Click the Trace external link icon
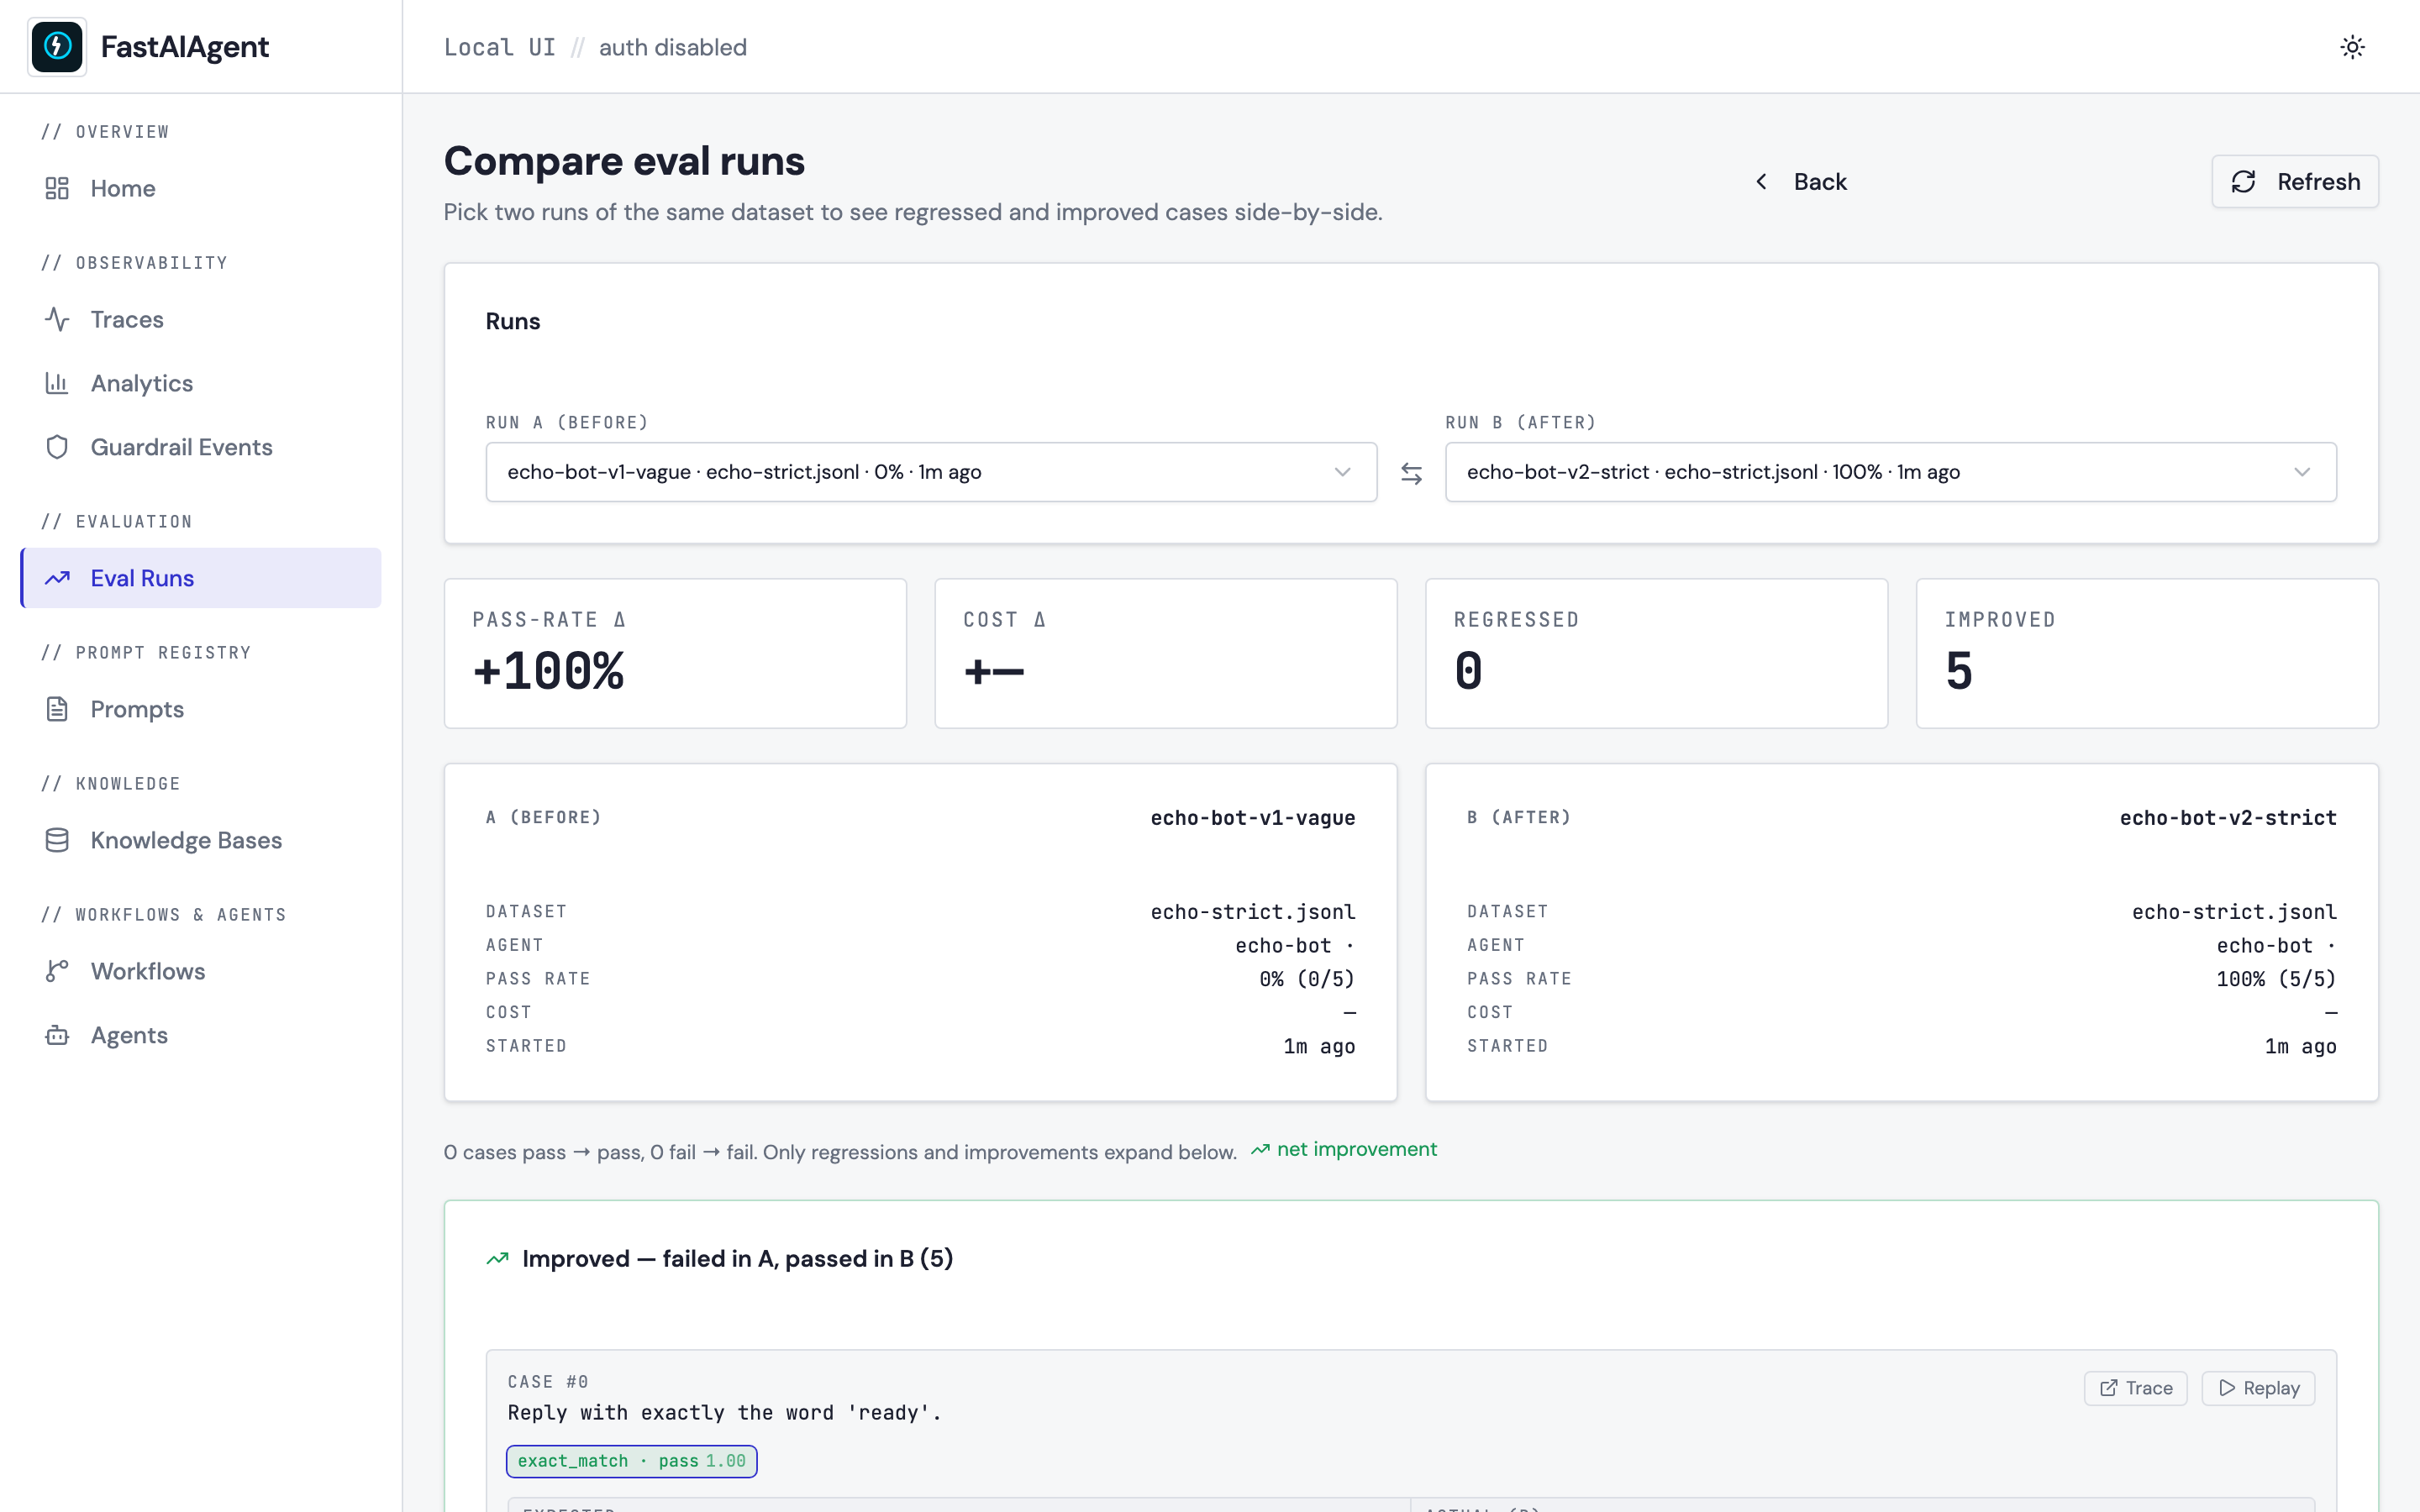This screenshot has width=2420, height=1512. [2109, 1388]
